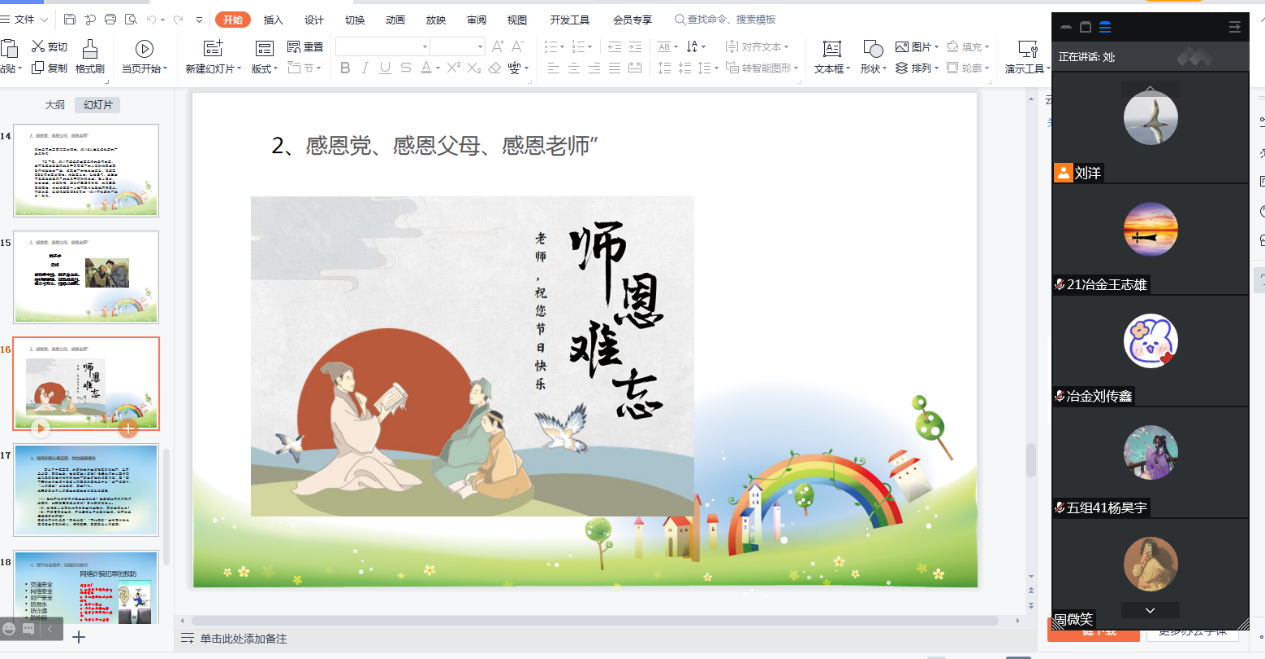
Task: Clear formatting with the eraser icon
Action: click(x=495, y=68)
